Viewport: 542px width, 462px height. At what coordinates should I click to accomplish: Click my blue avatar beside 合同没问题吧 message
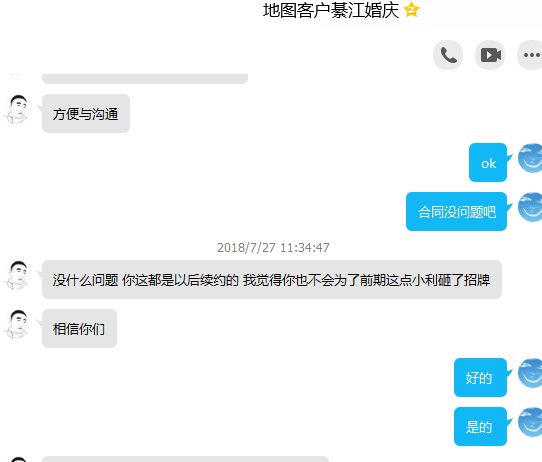(530, 207)
